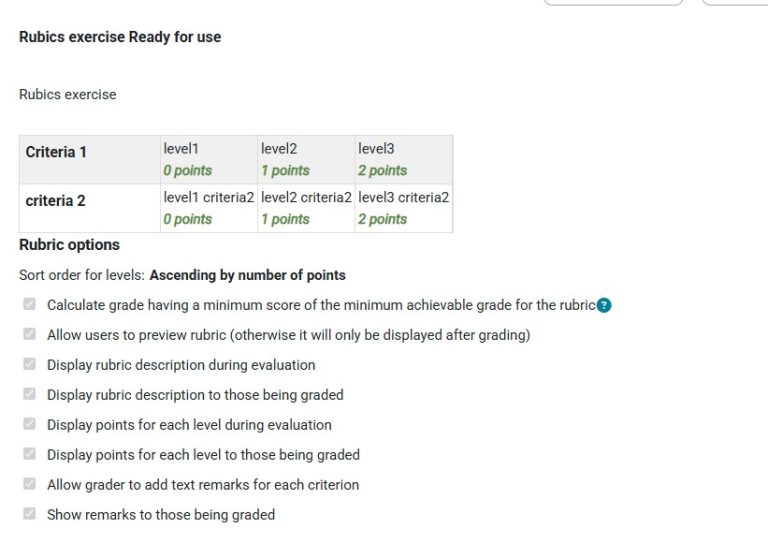
Task: Select the level3 criteria2 cell
Action: (x=403, y=208)
